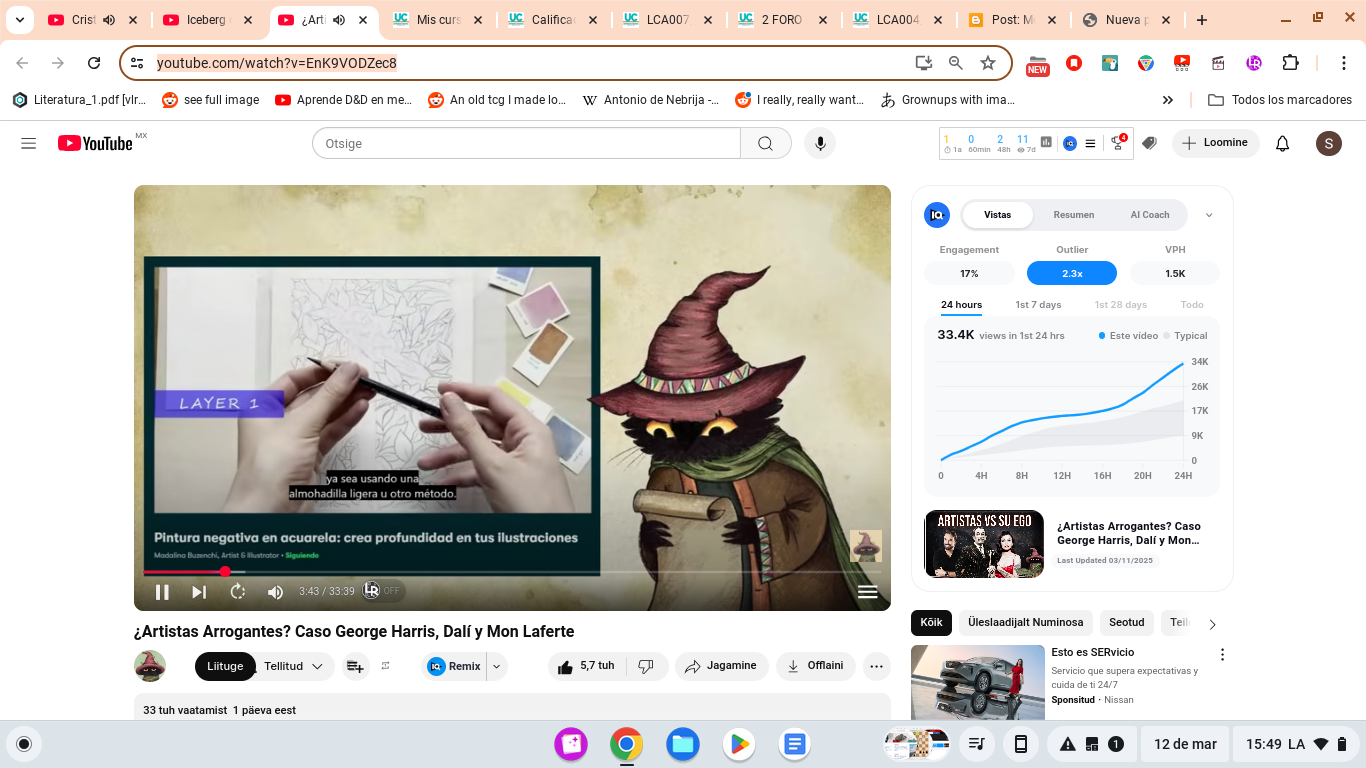1366x768 pixels.
Task: Reload the current page
Action: coord(94,63)
